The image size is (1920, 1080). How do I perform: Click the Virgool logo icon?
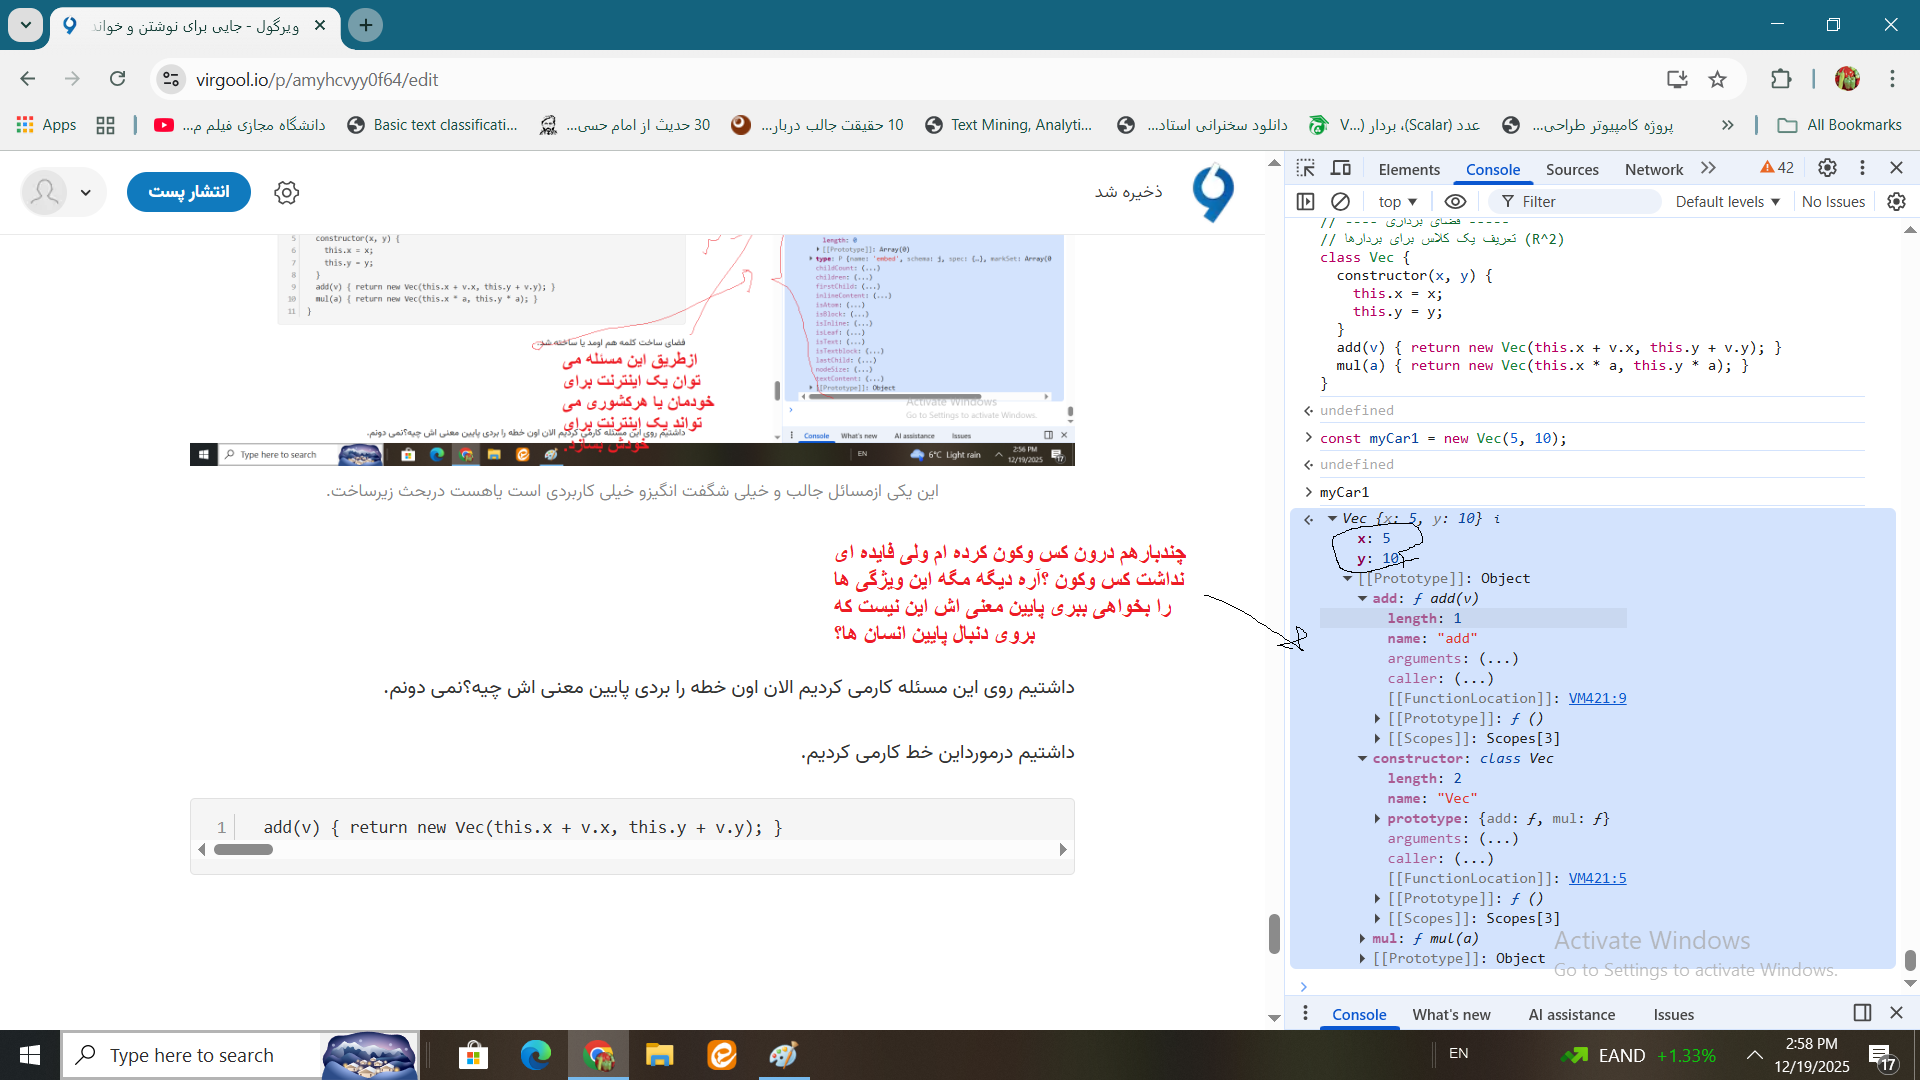pyautogui.click(x=1213, y=192)
